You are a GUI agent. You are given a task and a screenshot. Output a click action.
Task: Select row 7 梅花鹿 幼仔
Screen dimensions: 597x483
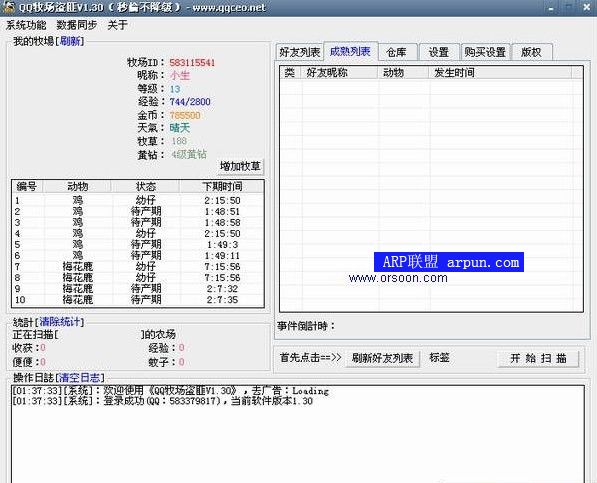coord(138,266)
